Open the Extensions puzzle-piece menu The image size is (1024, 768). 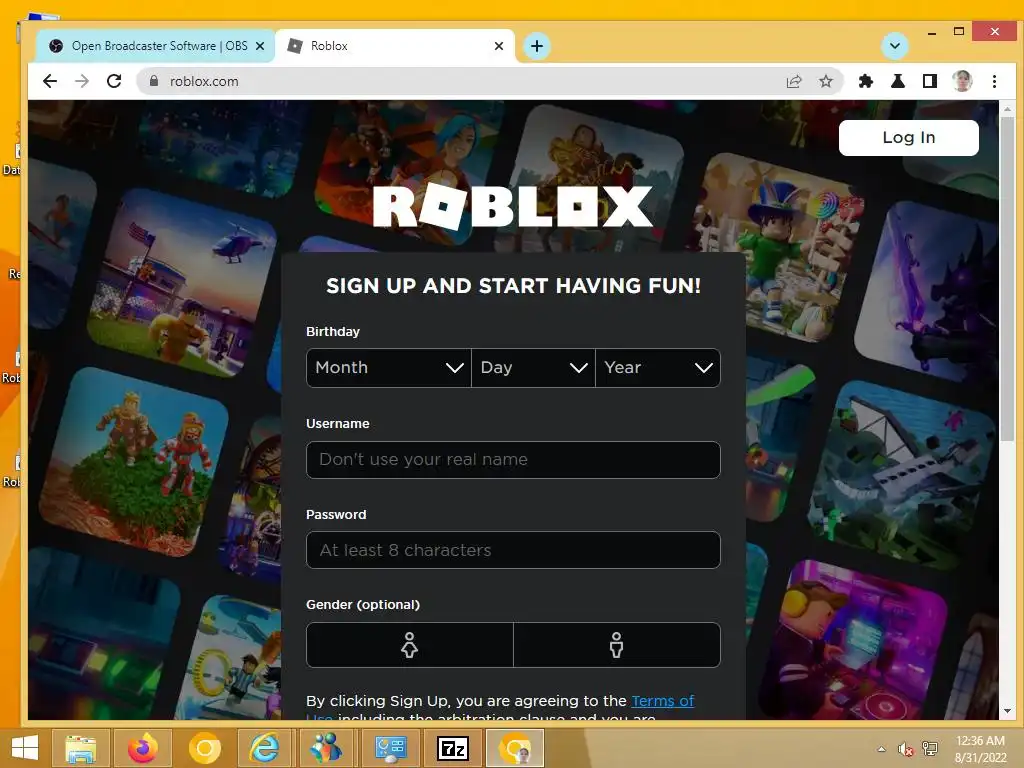865,82
